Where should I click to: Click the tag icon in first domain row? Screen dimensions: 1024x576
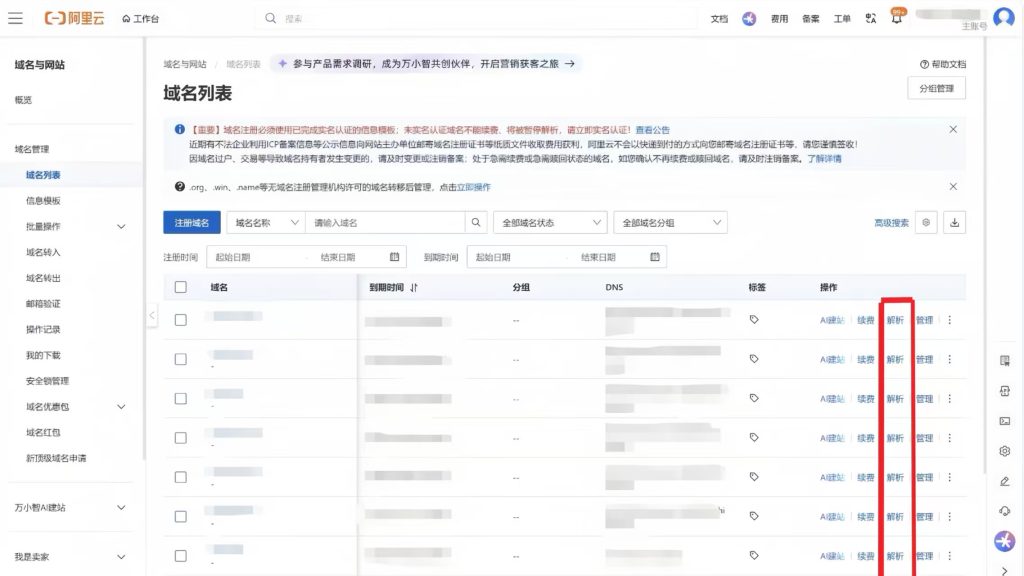(x=754, y=320)
